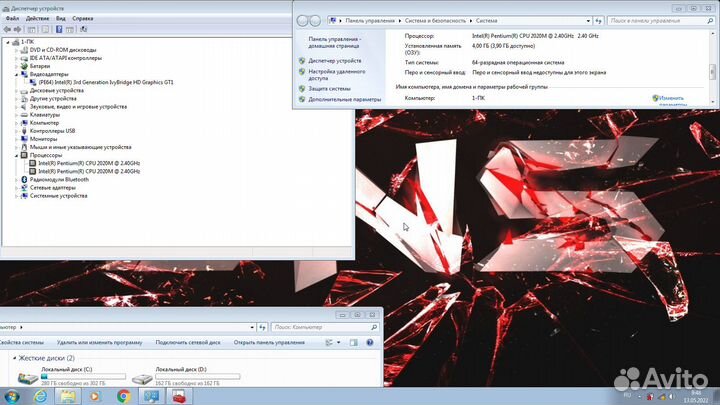Click Настройка удаленного доступа link
The width and height of the screenshot is (720, 405).
pyautogui.click(x=335, y=74)
